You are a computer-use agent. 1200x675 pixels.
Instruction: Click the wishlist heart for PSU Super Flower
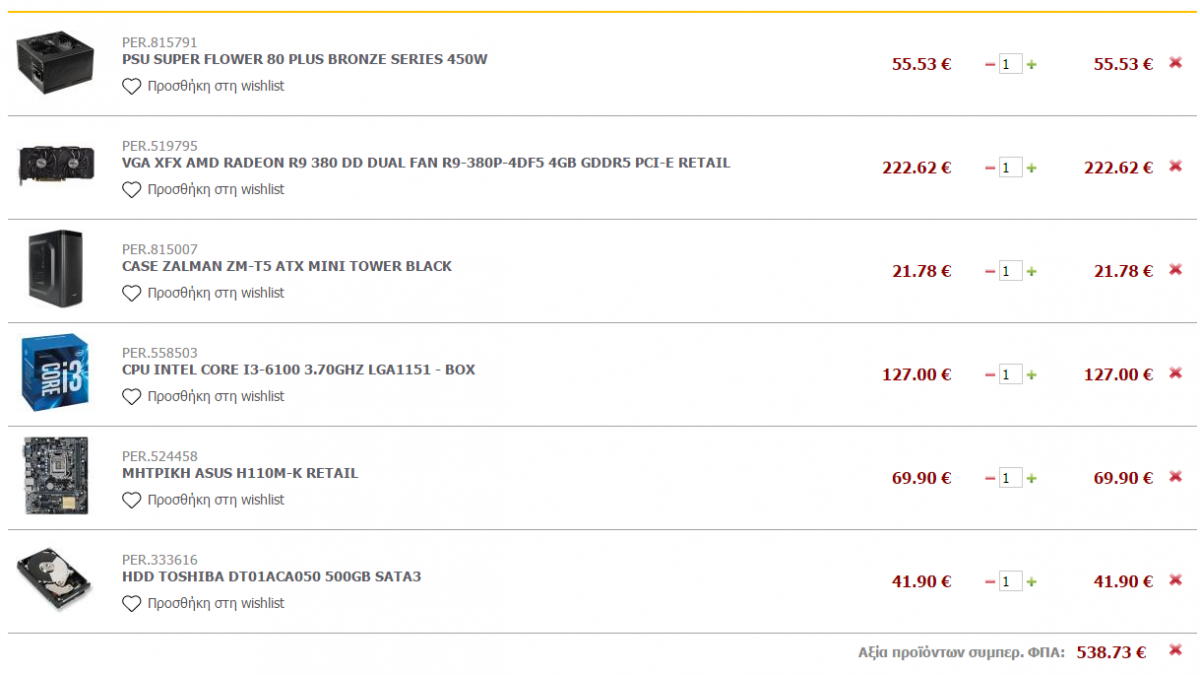tap(132, 86)
